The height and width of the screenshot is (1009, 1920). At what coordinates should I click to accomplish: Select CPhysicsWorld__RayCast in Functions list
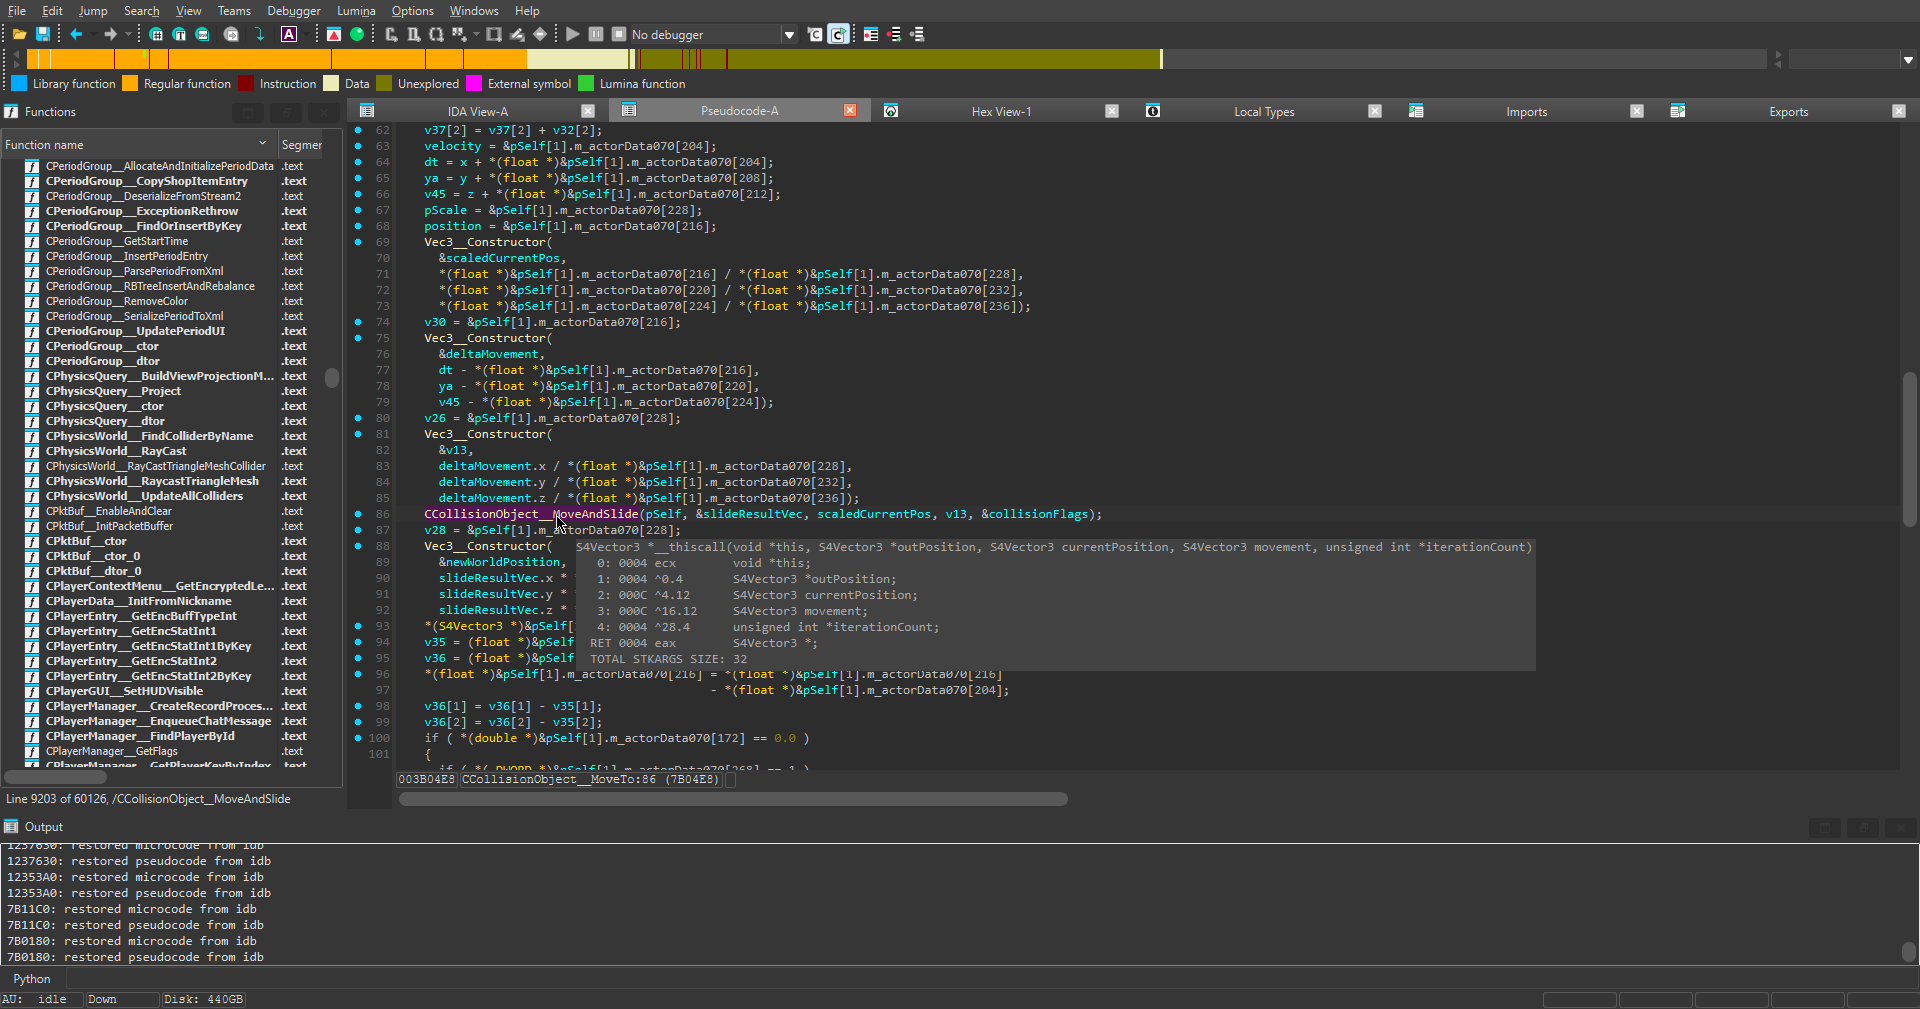(116, 451)
